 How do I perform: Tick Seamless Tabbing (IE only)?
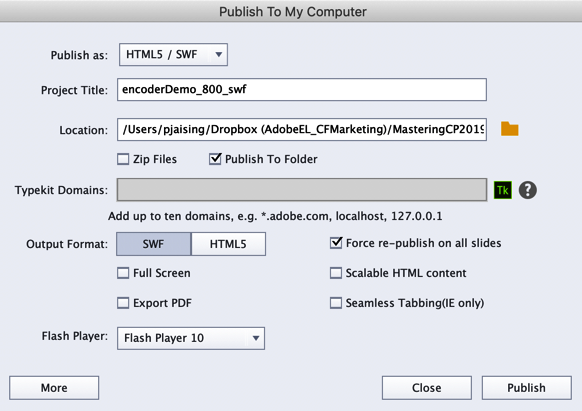point(336,303)
